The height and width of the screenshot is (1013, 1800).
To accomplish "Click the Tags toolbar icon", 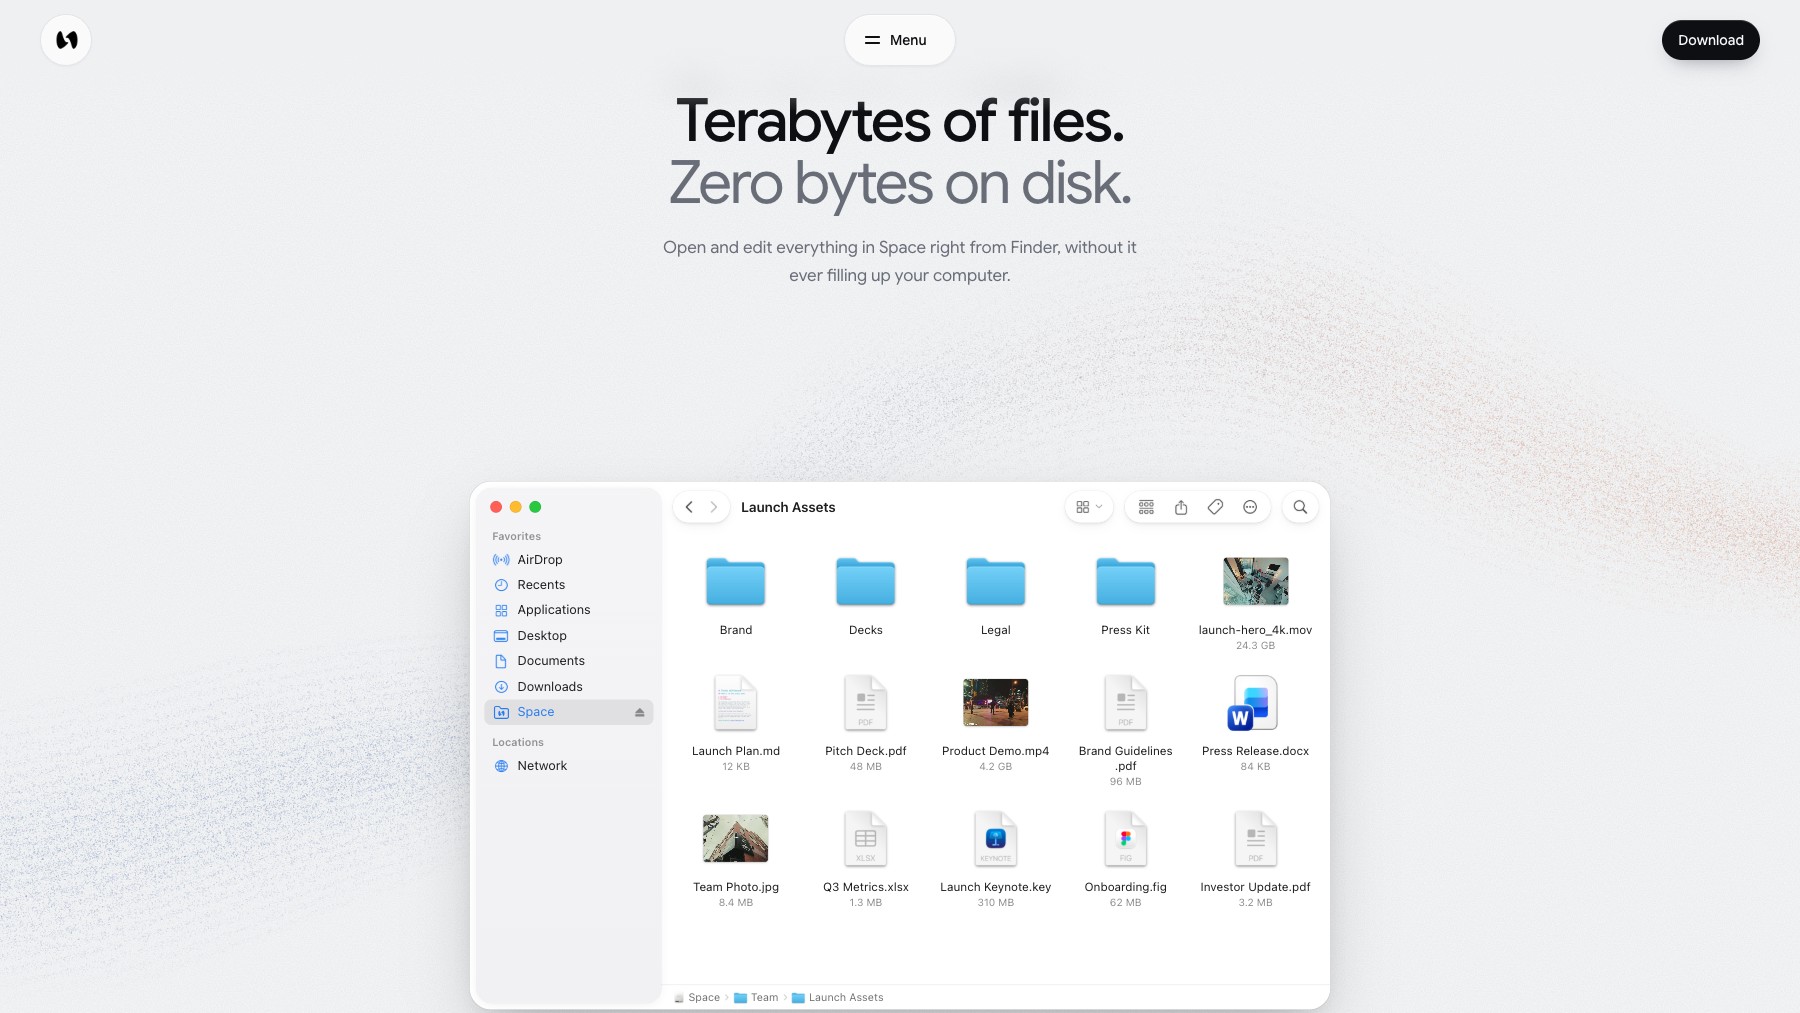I will click(1215, 507).
